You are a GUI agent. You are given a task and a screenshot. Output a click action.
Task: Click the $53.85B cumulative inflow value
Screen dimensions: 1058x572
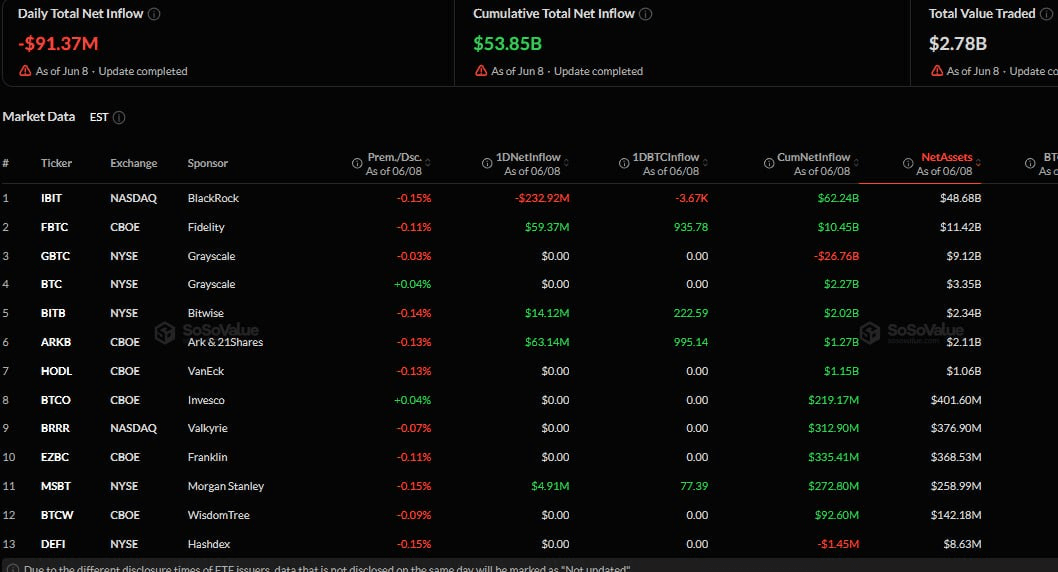pyautogui.click(x=507, y=44)
